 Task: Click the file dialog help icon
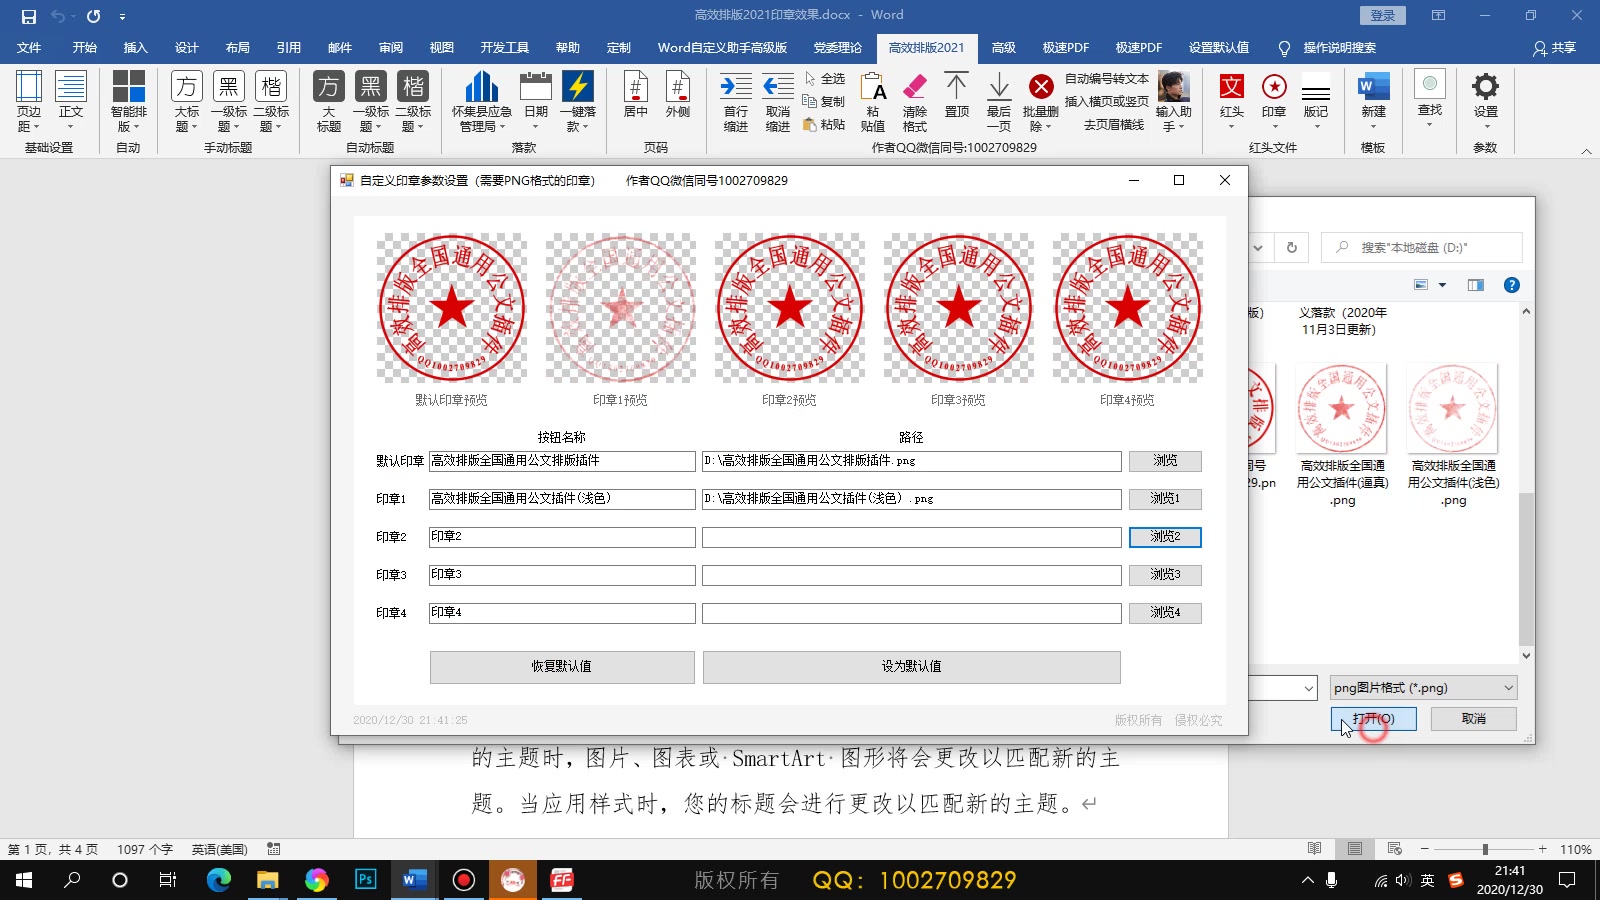(1512, 285)
